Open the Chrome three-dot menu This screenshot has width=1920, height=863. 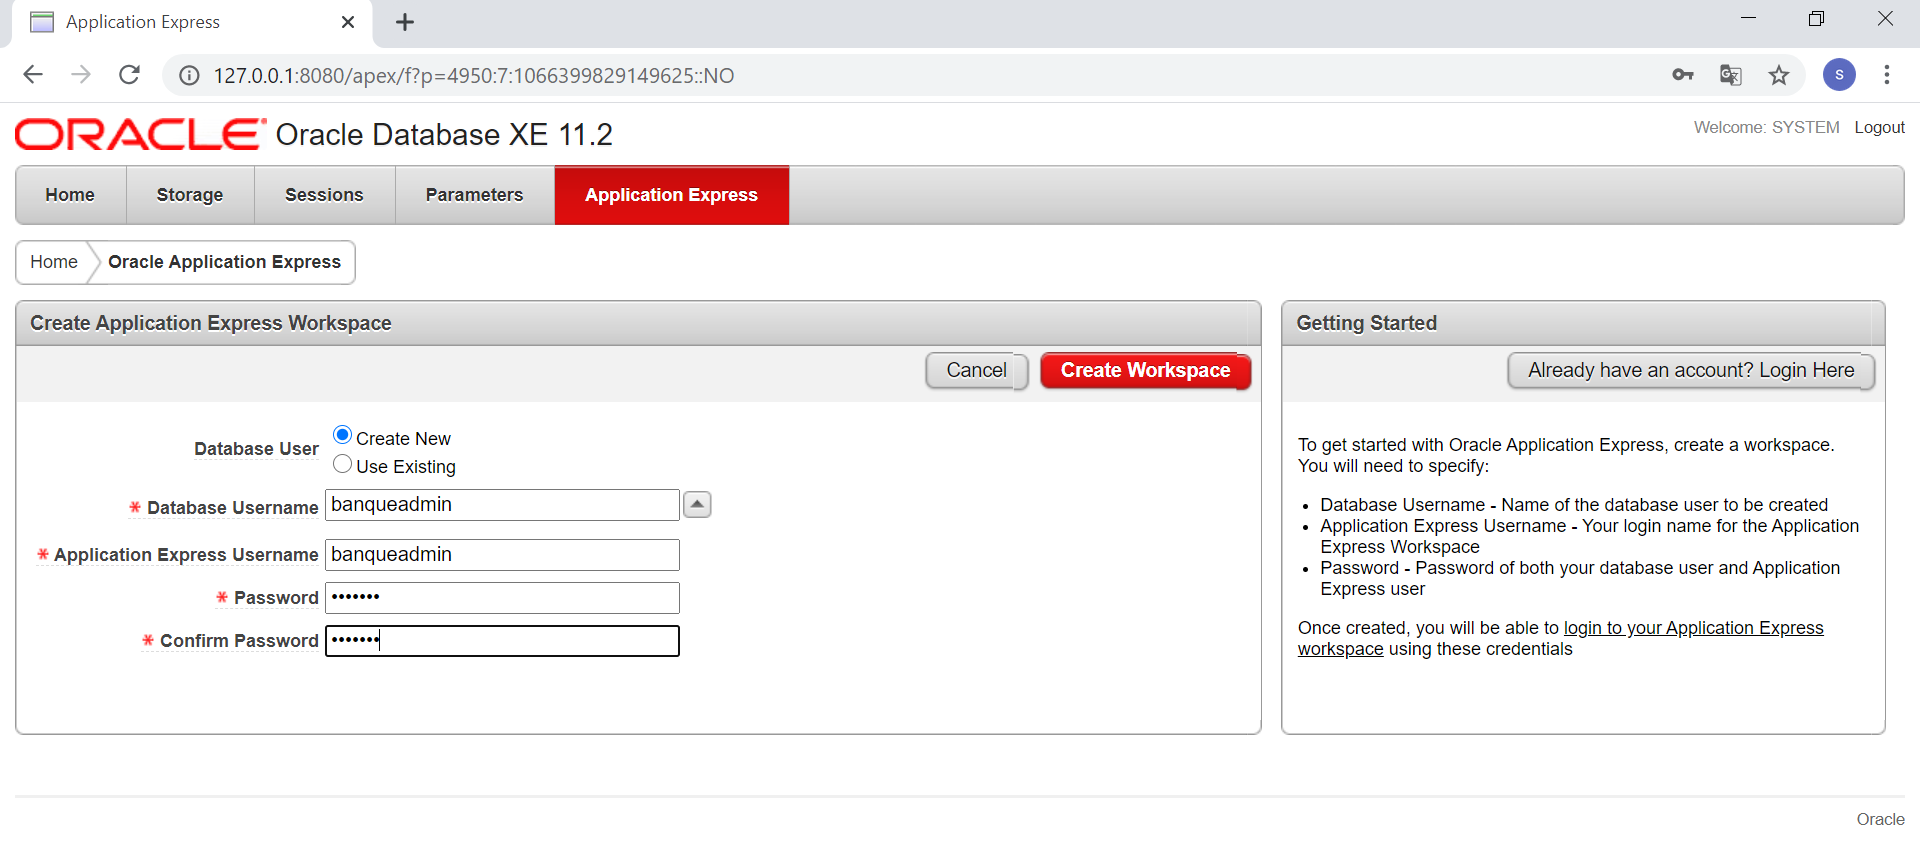tap(1887, 75)
